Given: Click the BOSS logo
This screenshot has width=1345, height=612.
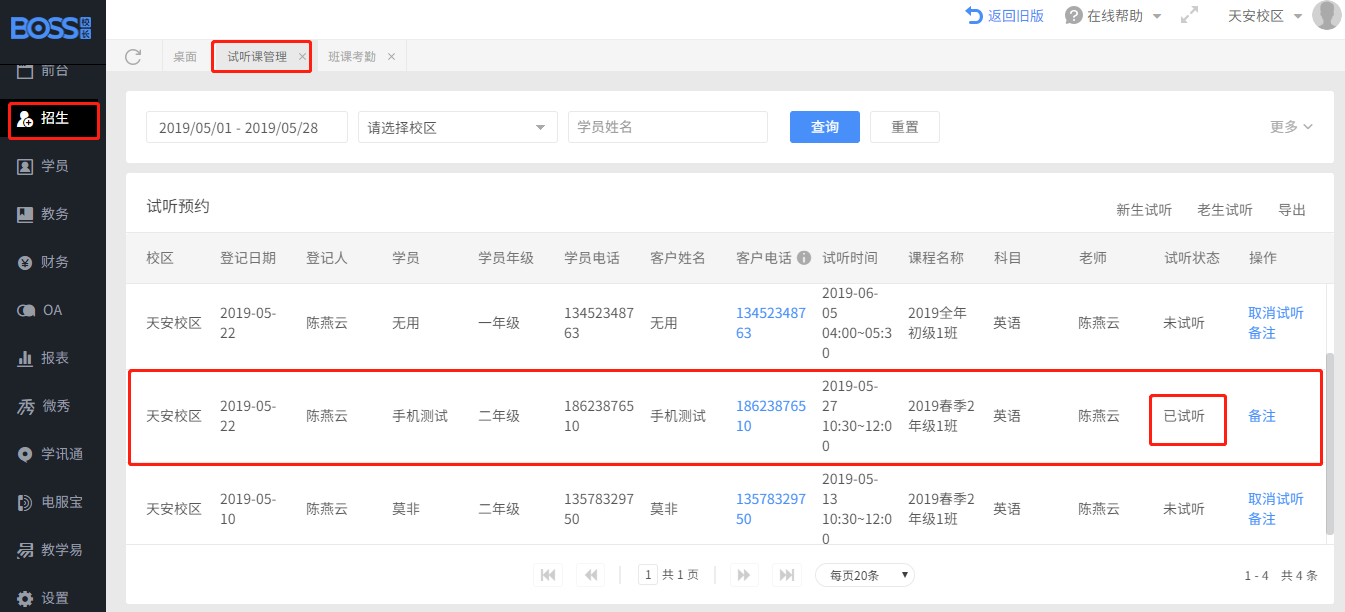Looking at the screenshot, I should pos(52,27).
